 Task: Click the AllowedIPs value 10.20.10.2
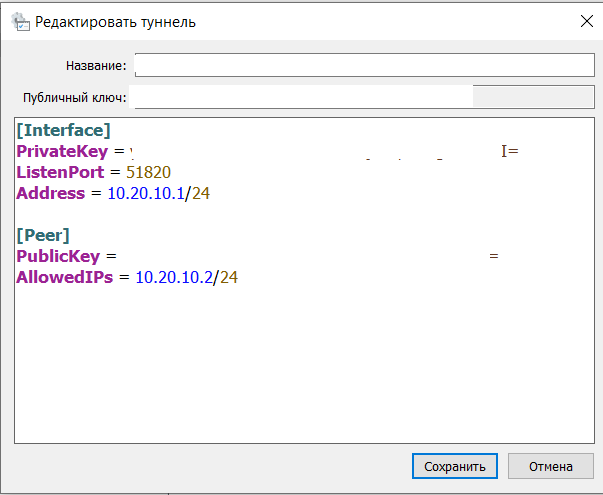(174, 277)
